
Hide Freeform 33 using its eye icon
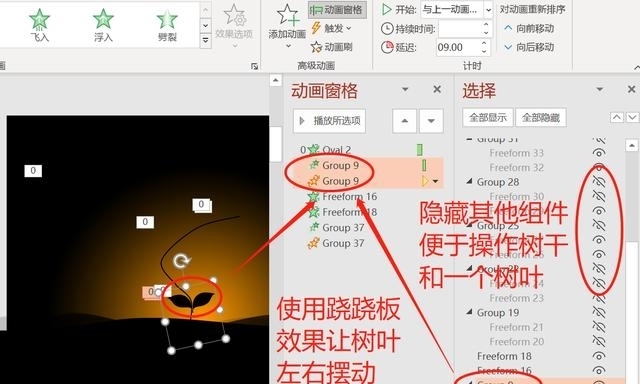coord(598,153)
